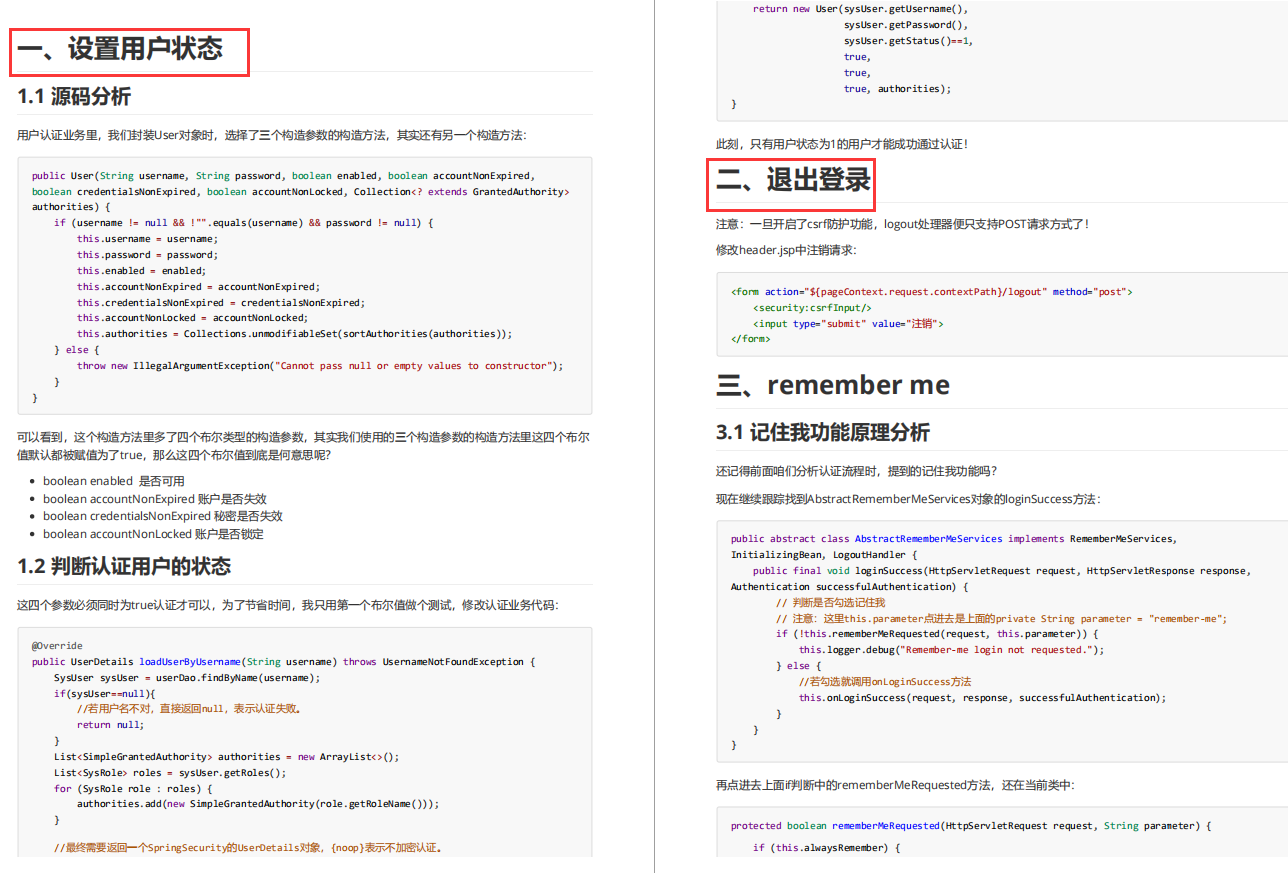Click the sentence 此刻，只有用户状态为1的用户才能成功通过认证

point(842,144)
